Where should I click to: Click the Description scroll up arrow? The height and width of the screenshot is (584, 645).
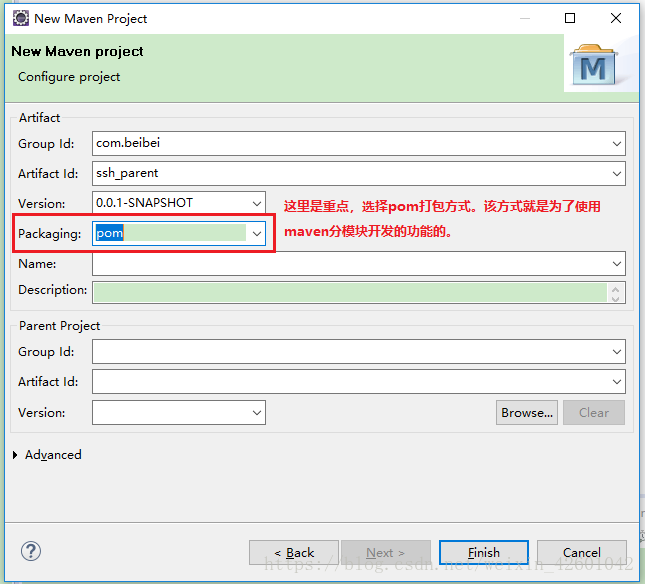coord(615,288)
